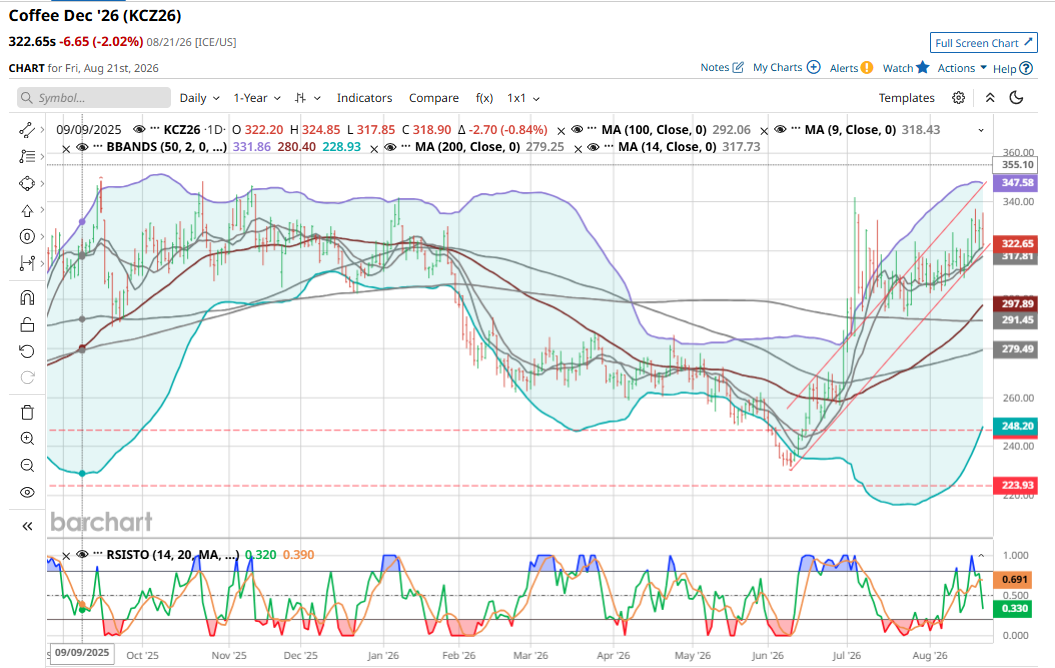Screen dimensions: 1055x668
Task: Hide the MA (200, Close, 0) line
Action: (391, 147)
